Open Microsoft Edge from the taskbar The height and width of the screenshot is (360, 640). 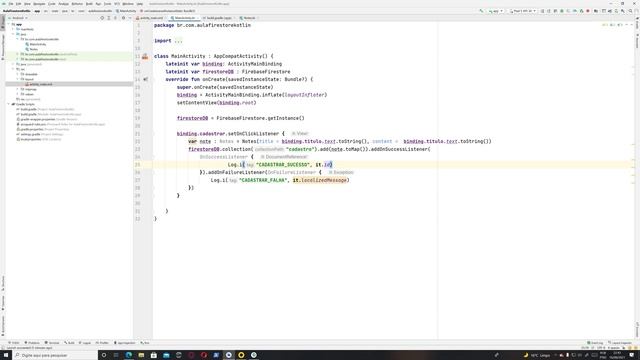129,355
